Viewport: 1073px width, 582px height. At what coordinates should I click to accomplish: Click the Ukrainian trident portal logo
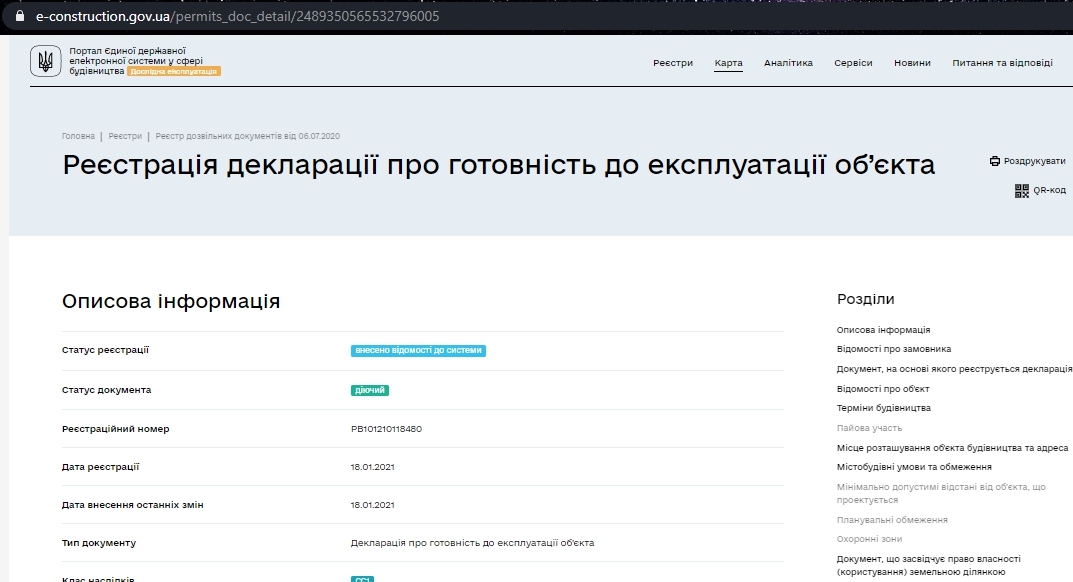(x=45, y=61)
